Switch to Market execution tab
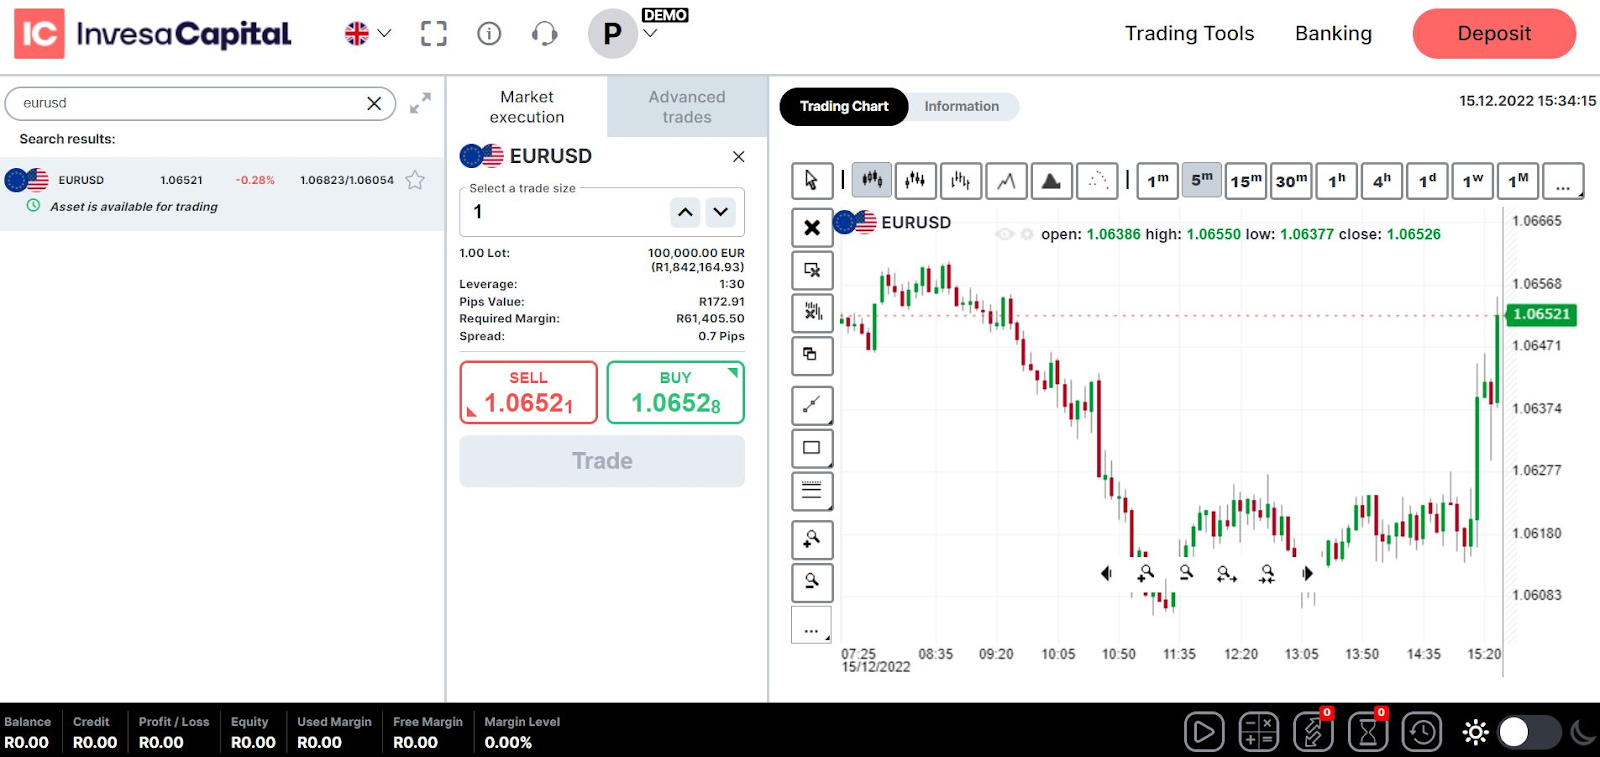This screenshot has height=757, width=1600. (x=527, y=107)
